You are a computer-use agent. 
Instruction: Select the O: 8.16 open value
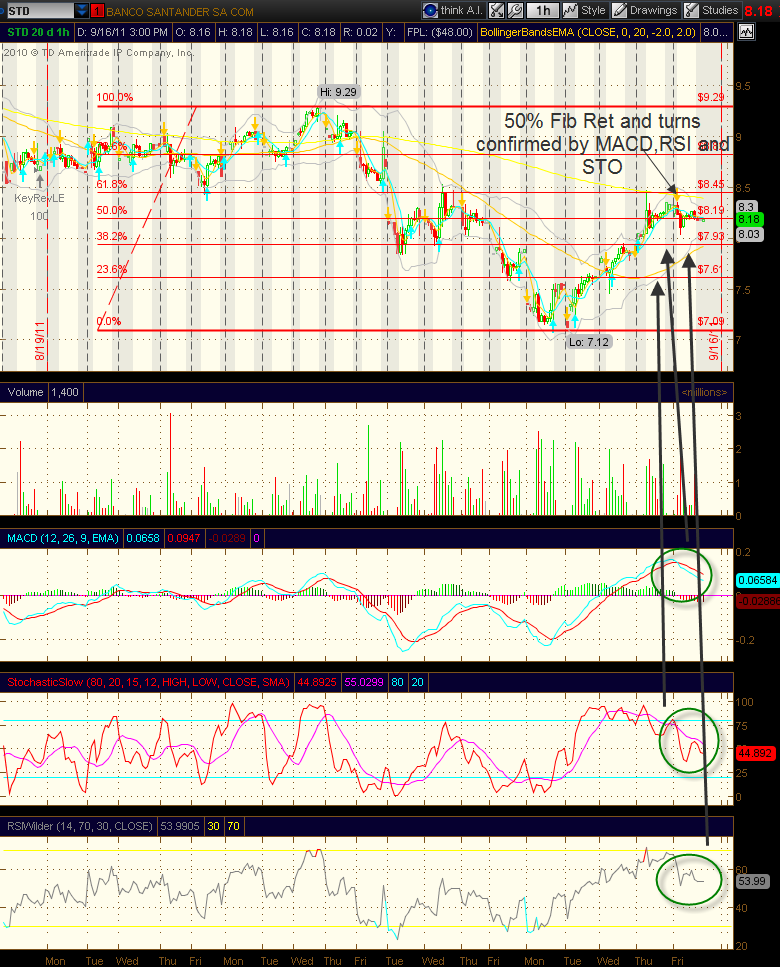tap(193, 32)
